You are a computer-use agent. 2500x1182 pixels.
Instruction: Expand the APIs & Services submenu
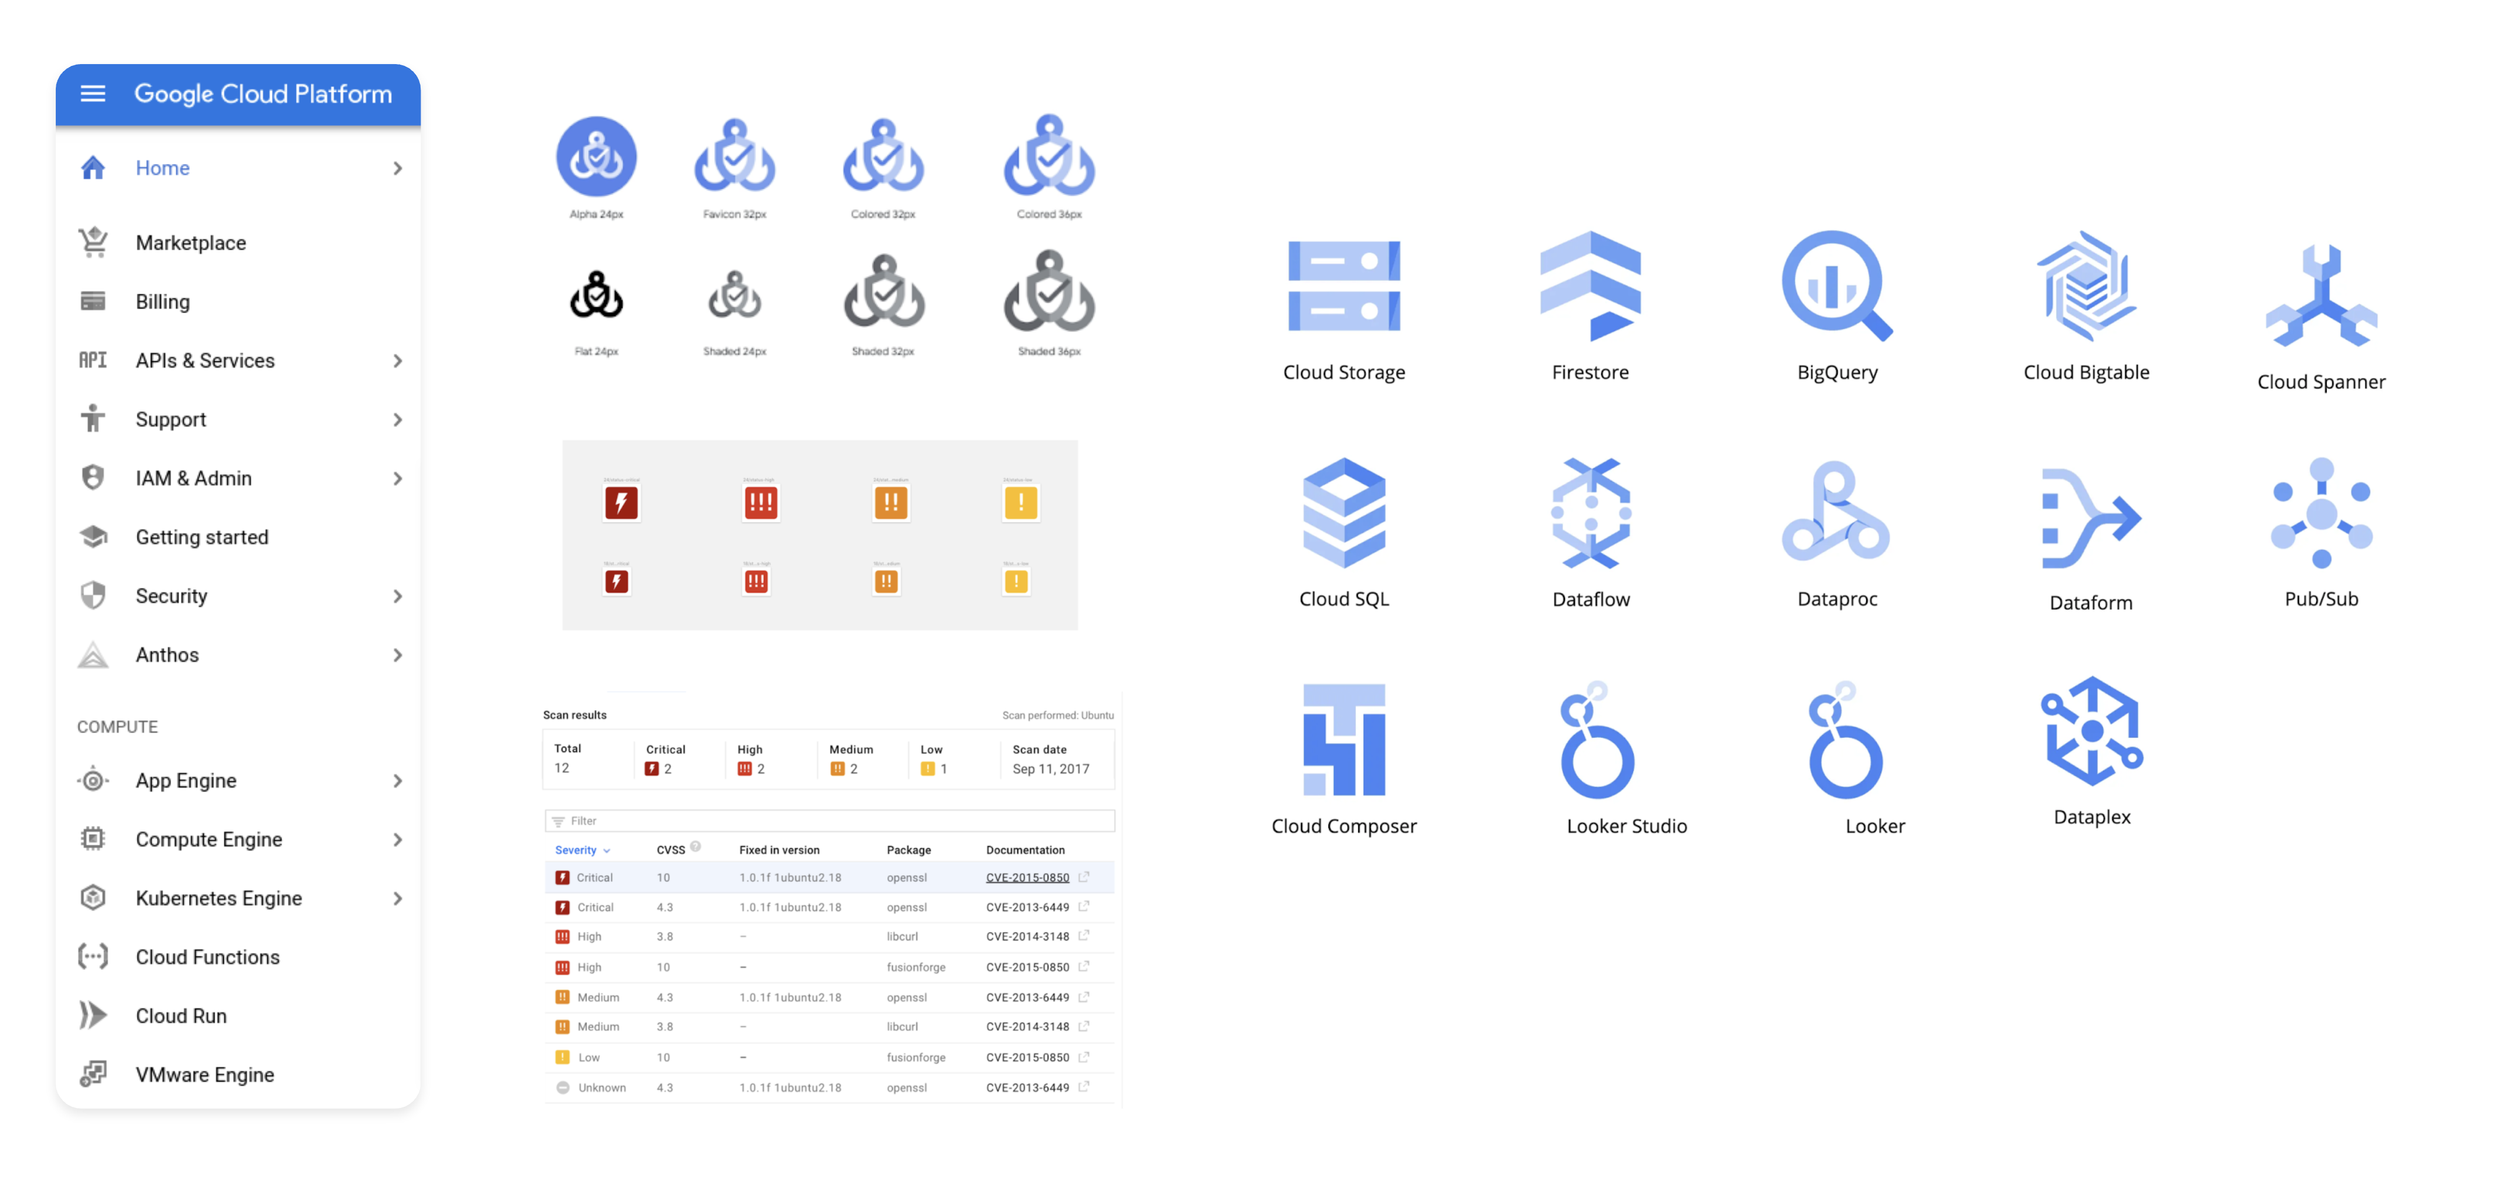tap(397, 361)
